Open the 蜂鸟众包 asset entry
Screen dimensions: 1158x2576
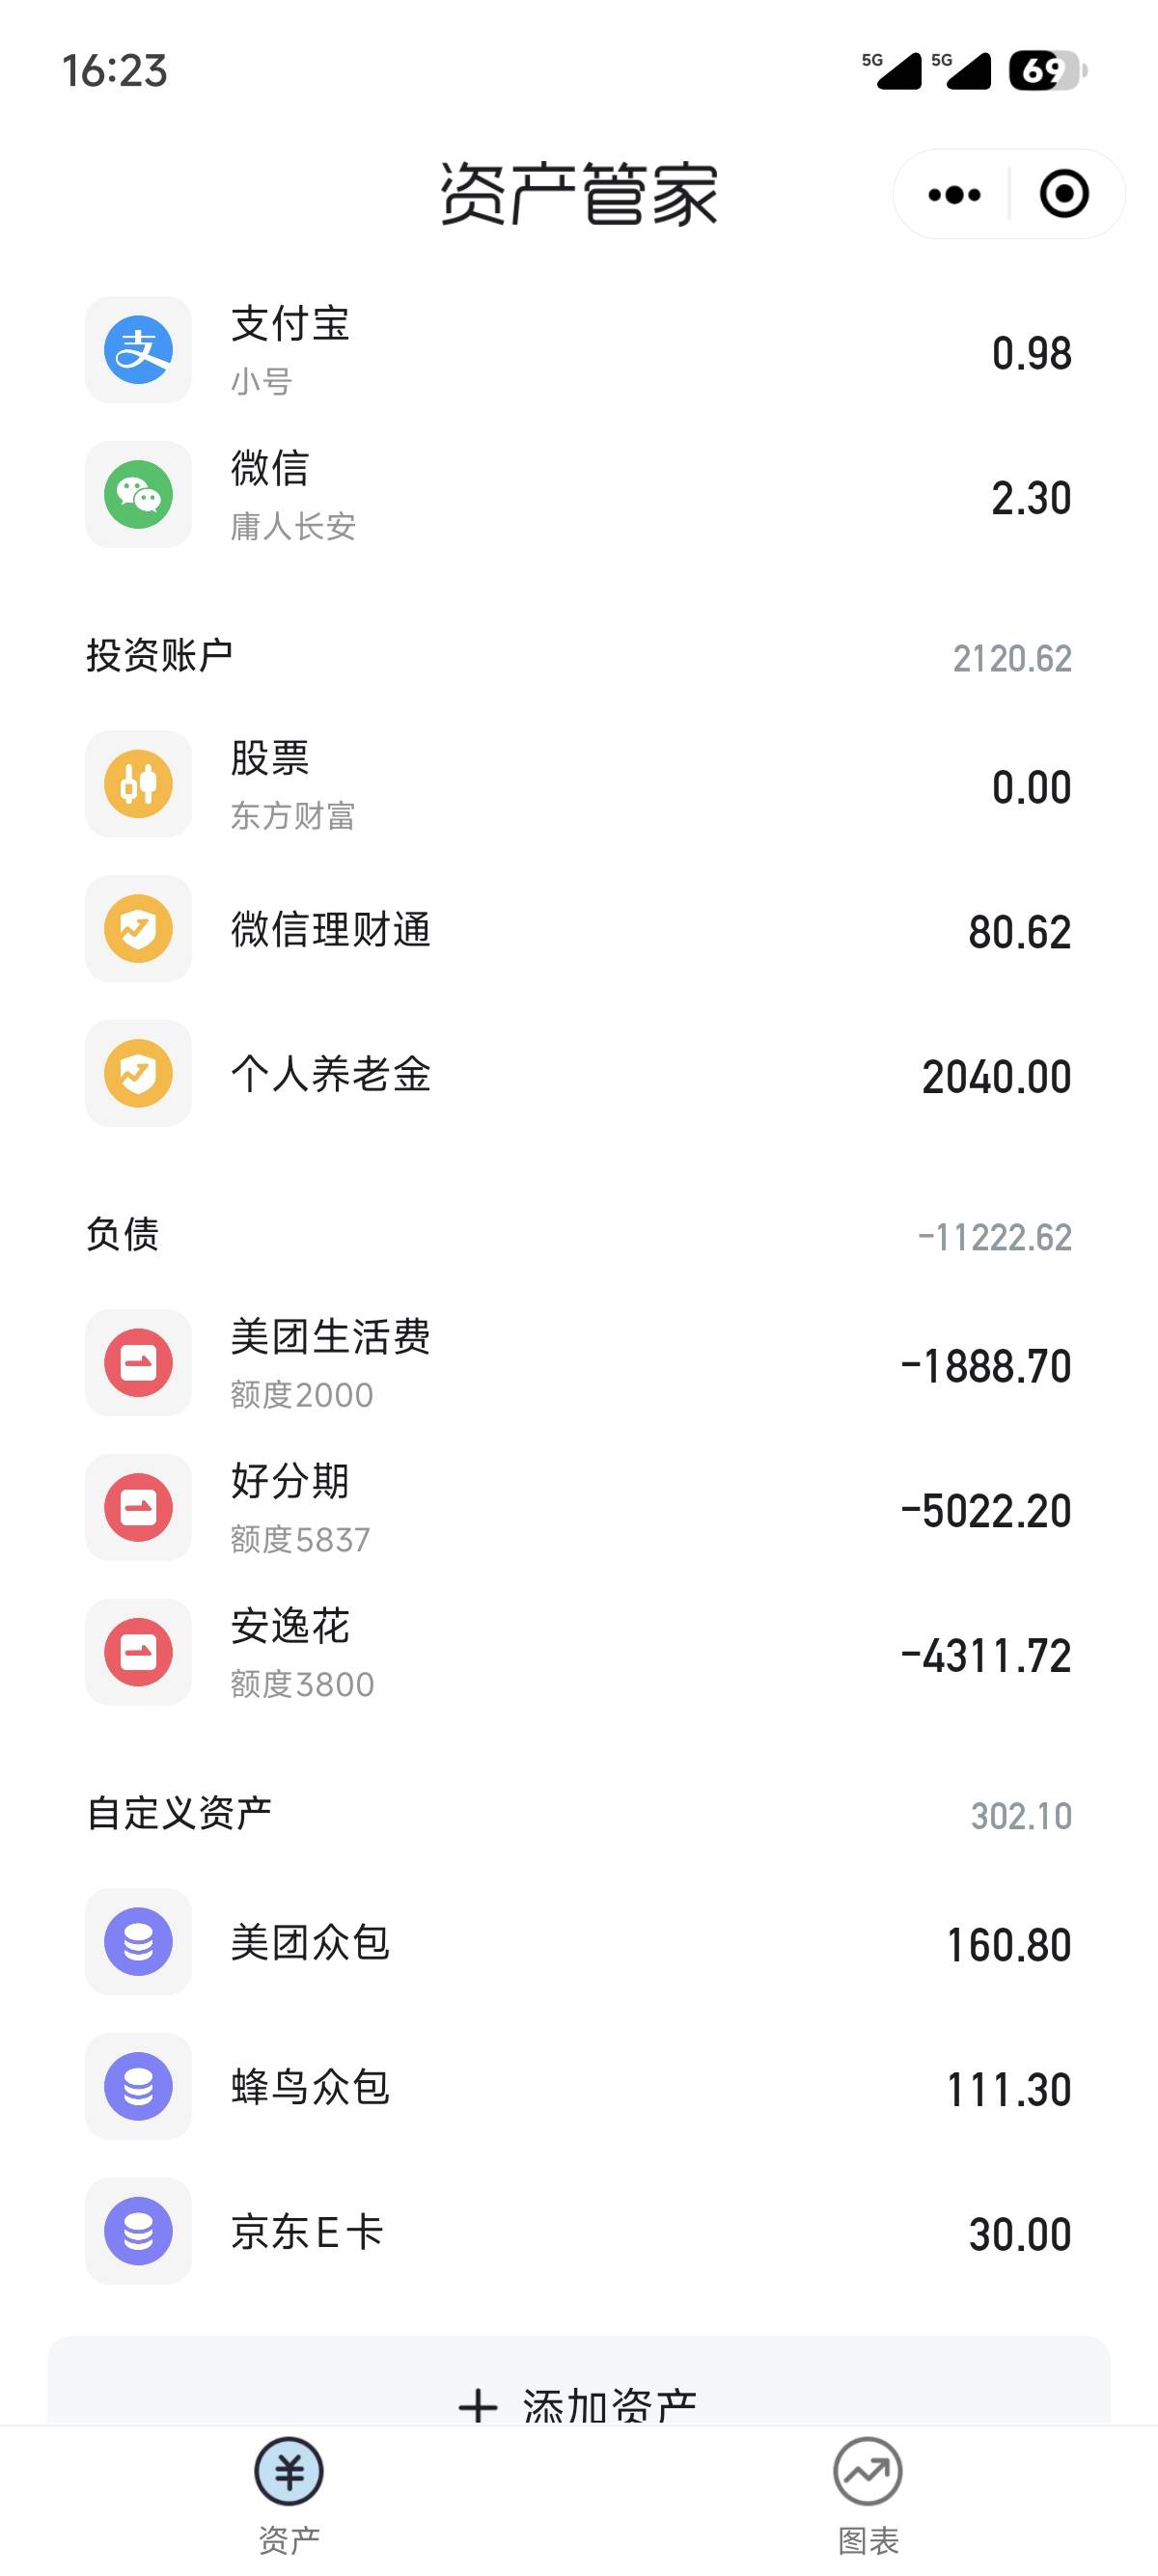578,2087
